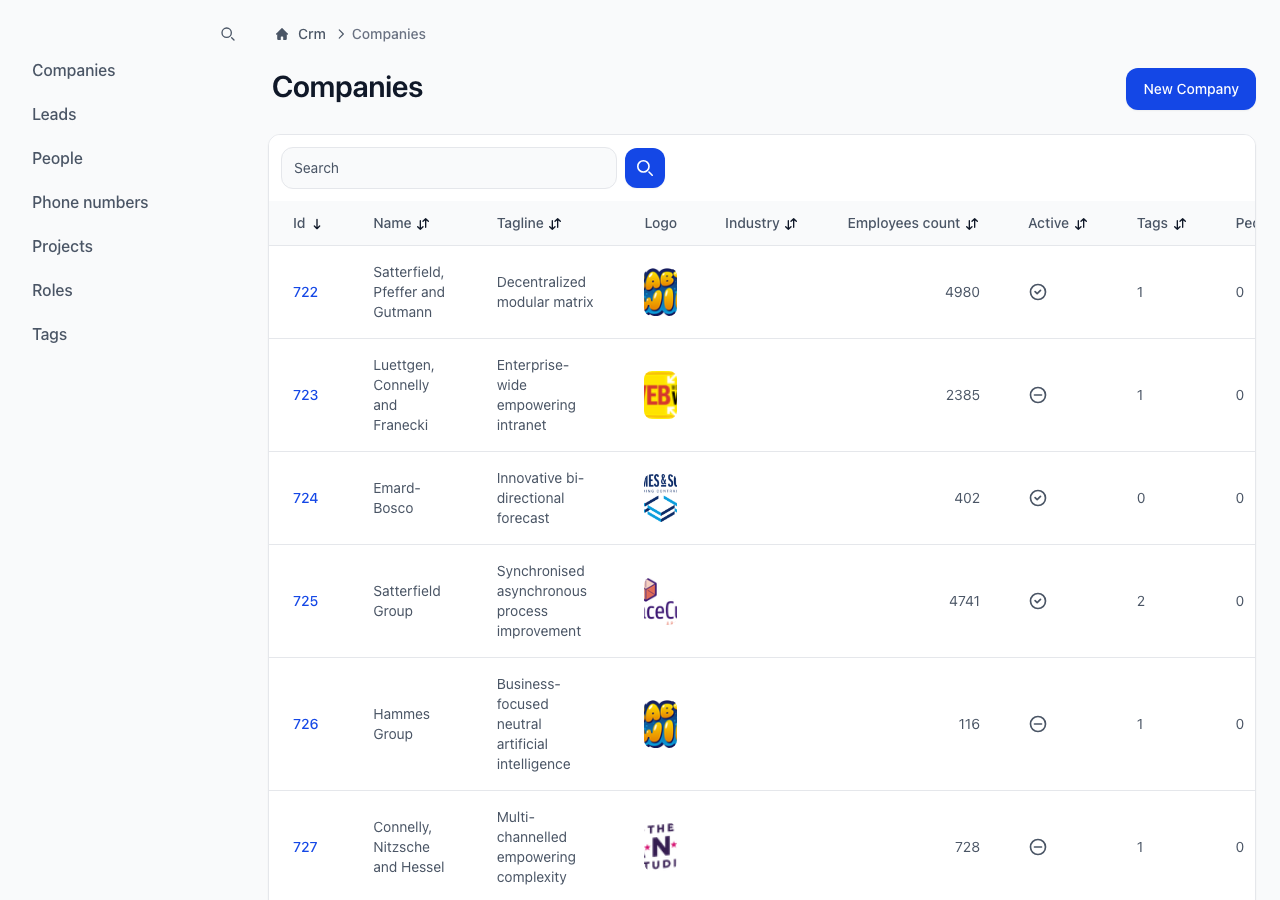Screen dimensions: 1280x900
Task: Click inactive icon for company 727
Action: pyautogui.click(x=1038, y=847)
